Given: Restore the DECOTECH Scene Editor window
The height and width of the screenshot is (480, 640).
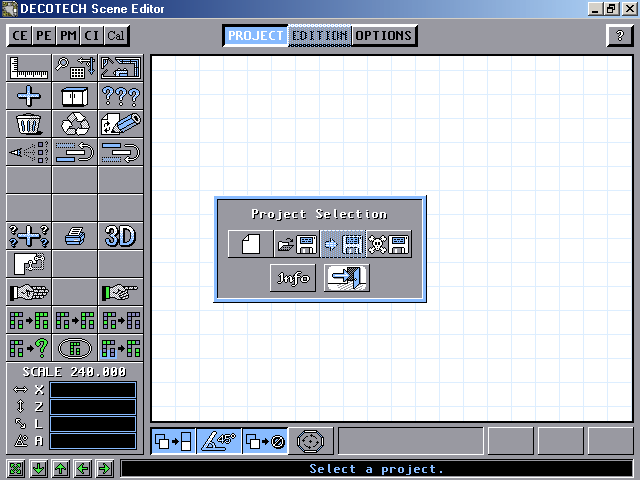Looking at the screenshot, I should 611,9.
